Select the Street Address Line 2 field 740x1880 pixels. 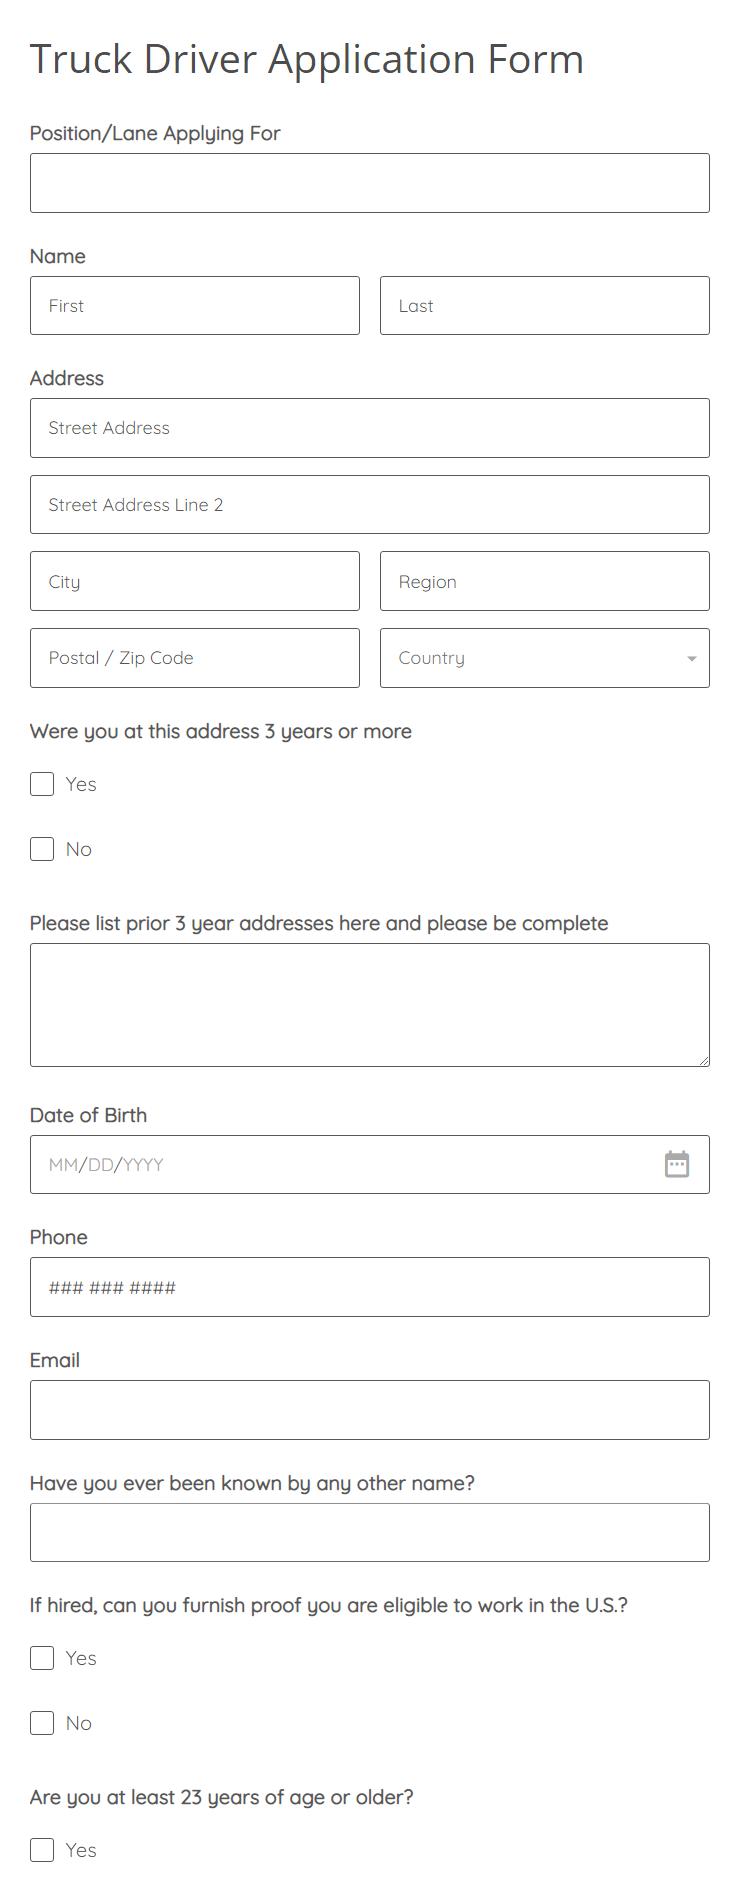[370, 504]
